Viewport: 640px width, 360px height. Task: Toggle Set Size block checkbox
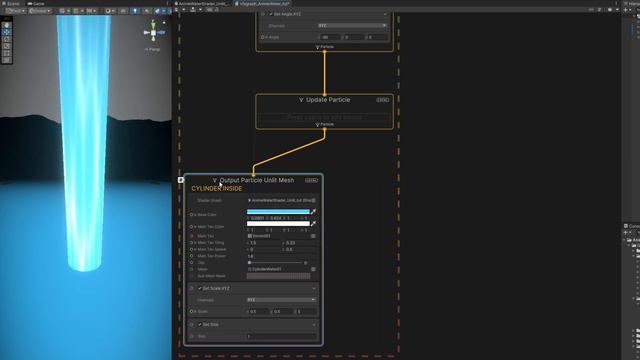[x=200, y=324]
